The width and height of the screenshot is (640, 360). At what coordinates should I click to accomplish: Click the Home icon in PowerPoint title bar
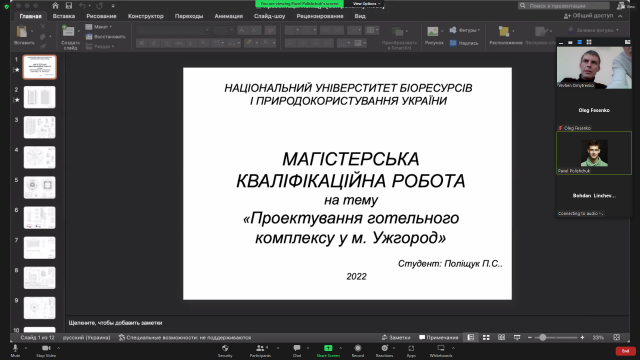click(x=56, y=6)
